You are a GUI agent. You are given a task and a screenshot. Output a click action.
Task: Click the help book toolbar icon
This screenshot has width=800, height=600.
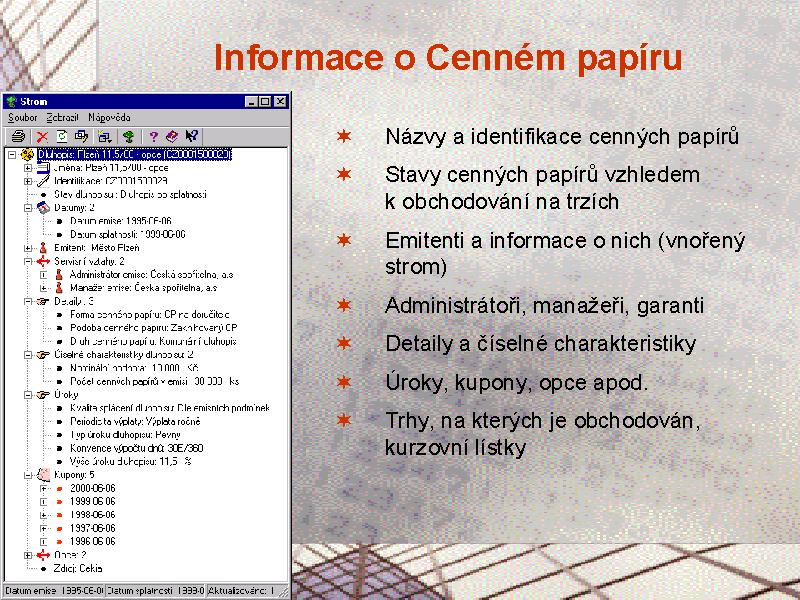(172, 136)
